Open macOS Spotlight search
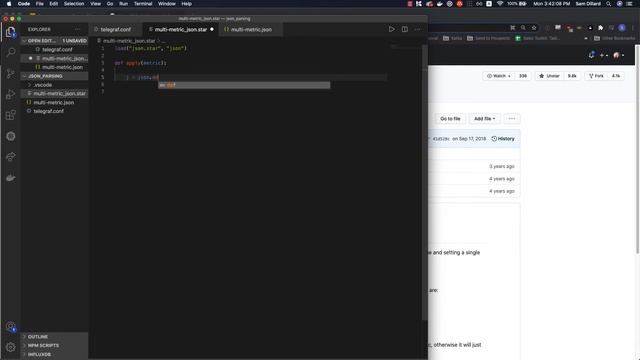 609,4
